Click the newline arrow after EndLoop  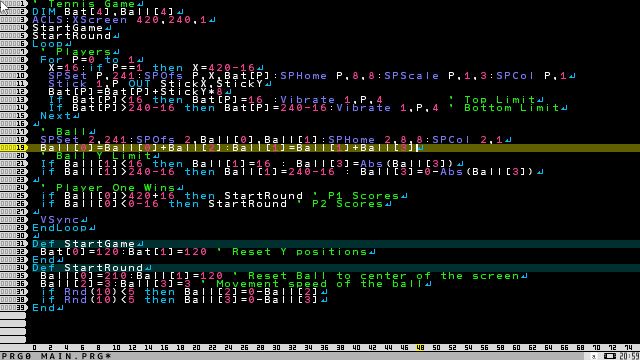click(92, 228)
